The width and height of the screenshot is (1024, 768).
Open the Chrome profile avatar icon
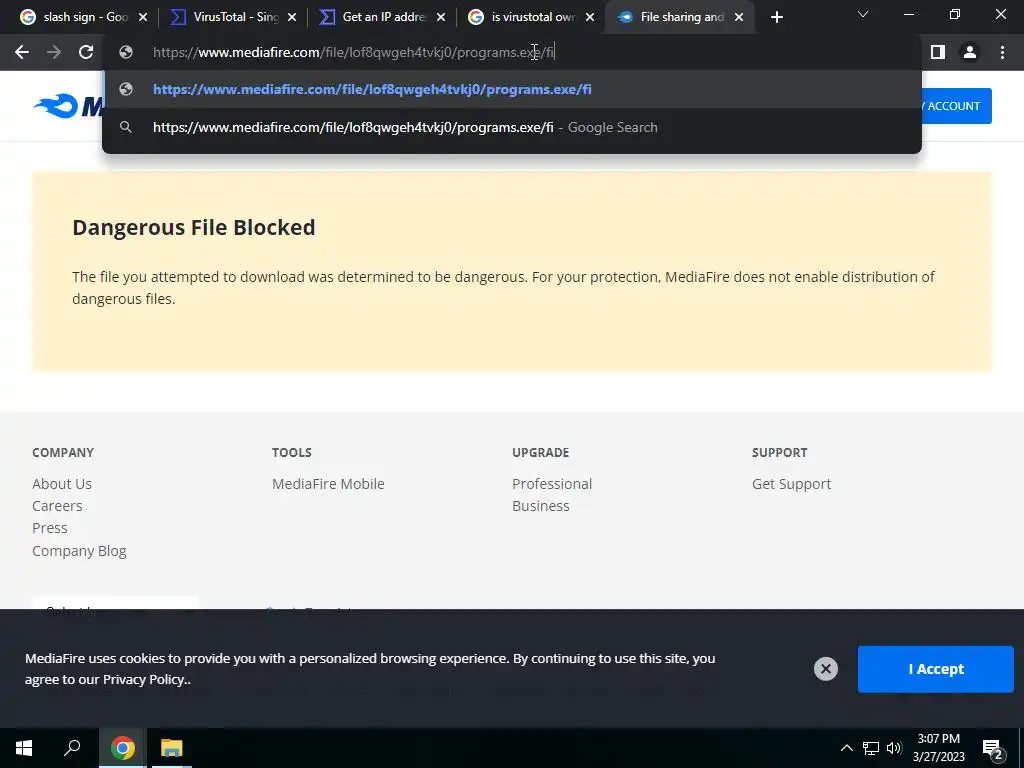[970, 52]
